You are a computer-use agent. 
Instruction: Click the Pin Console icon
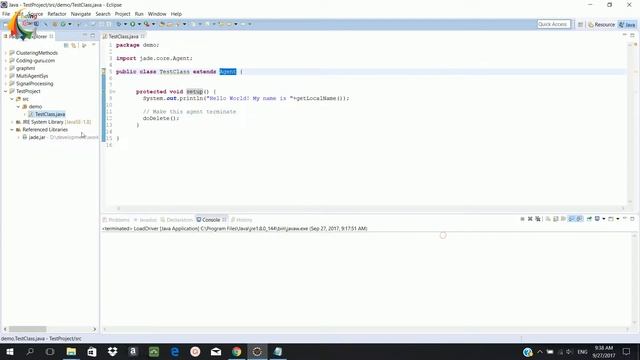(589, 219)
